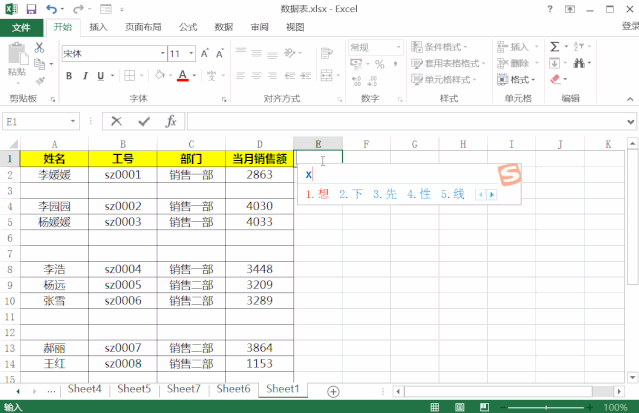This screenshot has height=413, width=639.
Task: Click the zoom slider in status bar
Action: coord(546,407)
